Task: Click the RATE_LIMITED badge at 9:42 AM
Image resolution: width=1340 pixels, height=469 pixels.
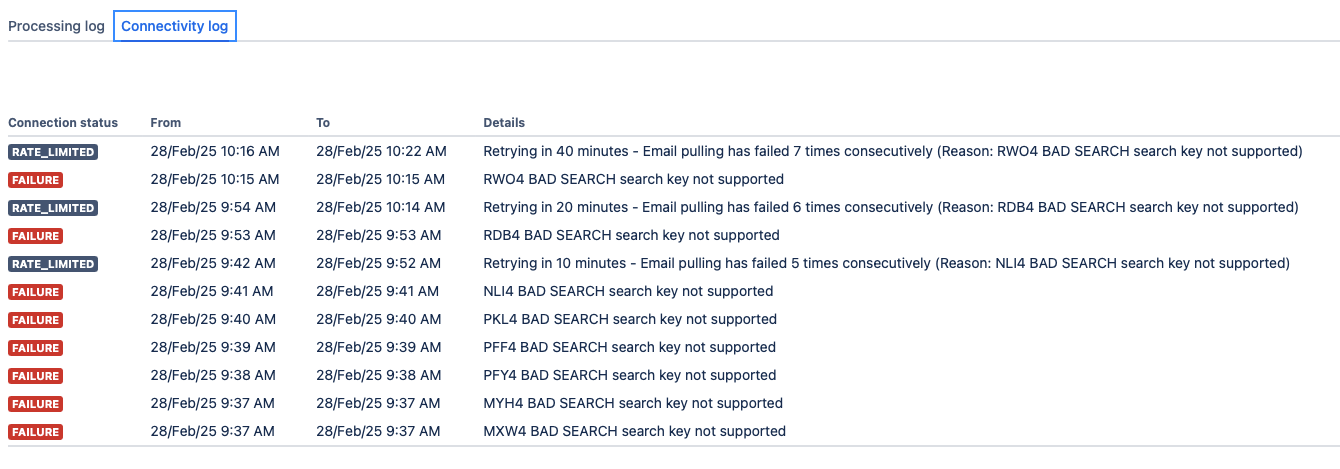Action: 53,264
